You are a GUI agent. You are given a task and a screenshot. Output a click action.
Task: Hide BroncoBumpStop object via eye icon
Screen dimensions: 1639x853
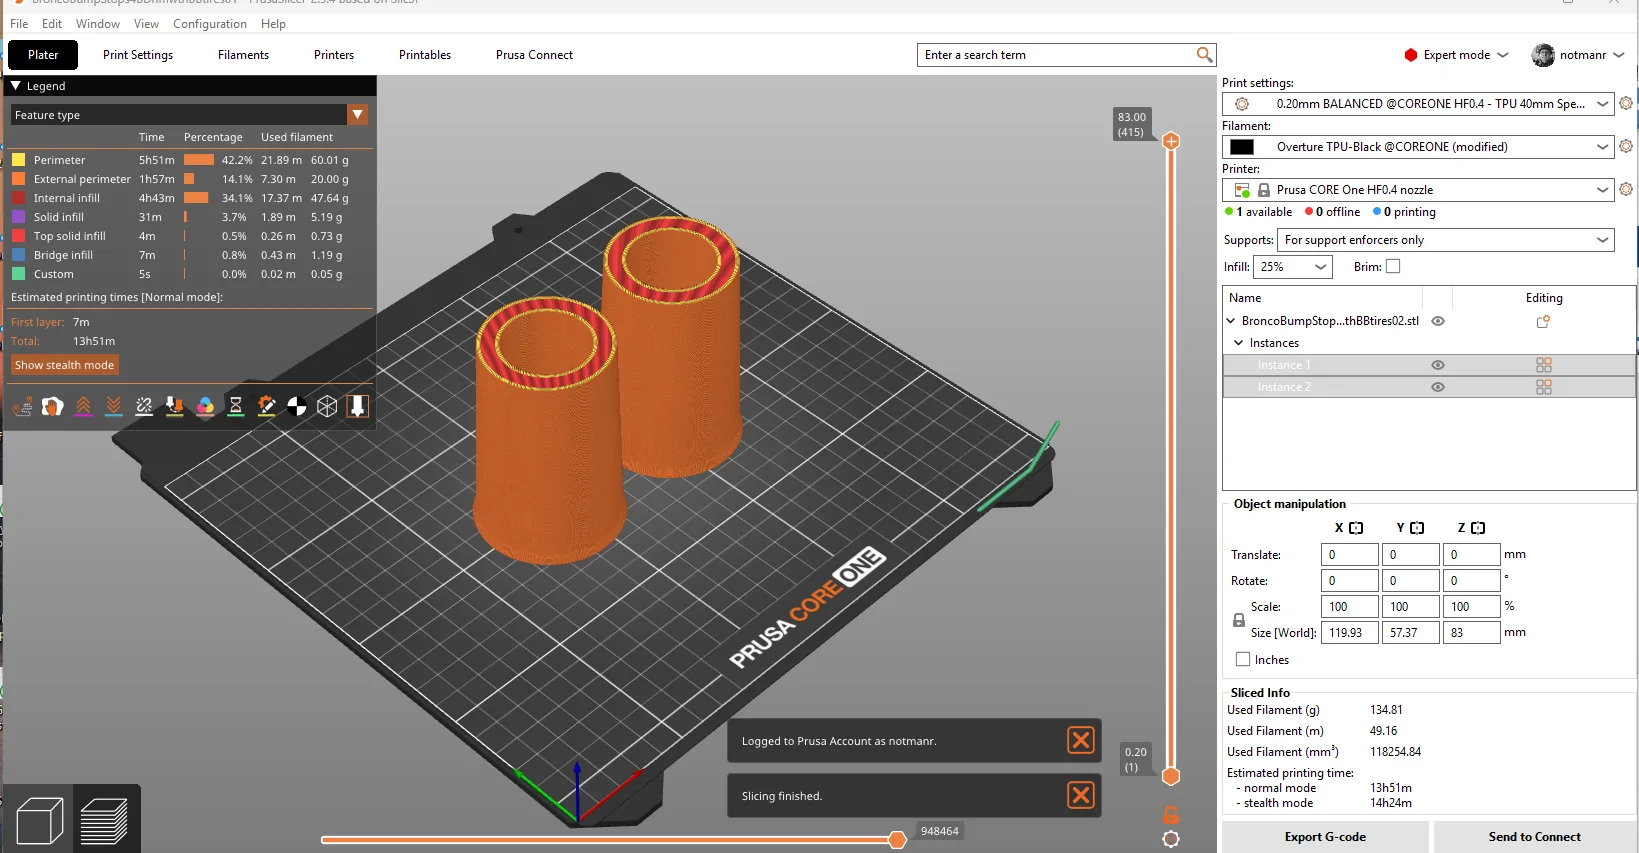[x=1438, y=321]
